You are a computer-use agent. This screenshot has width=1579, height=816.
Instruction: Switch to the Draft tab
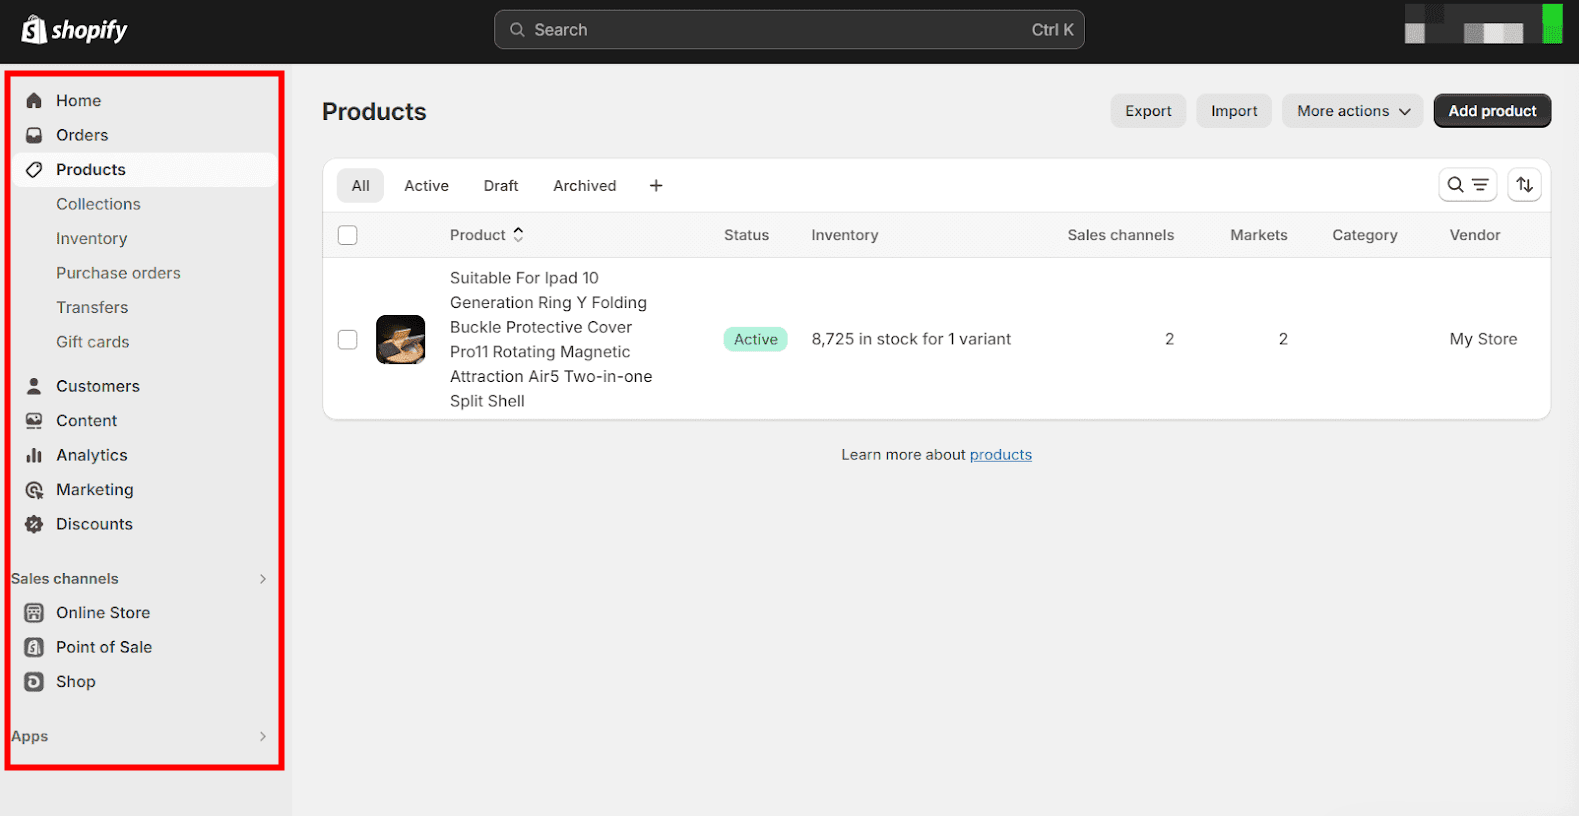click(x=500, y=185)
